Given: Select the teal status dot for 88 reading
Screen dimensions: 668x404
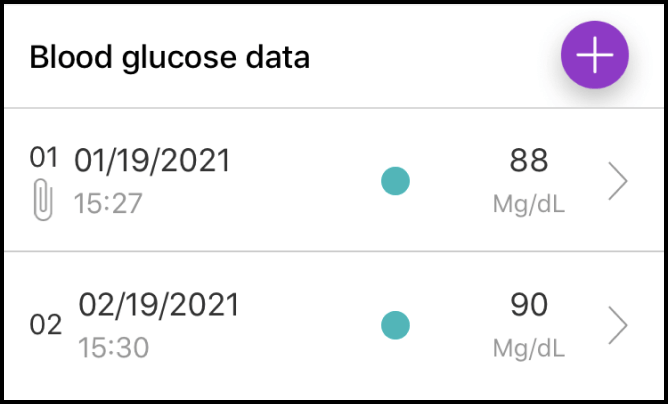Looking at the screenshot, I should coord(395,181).
